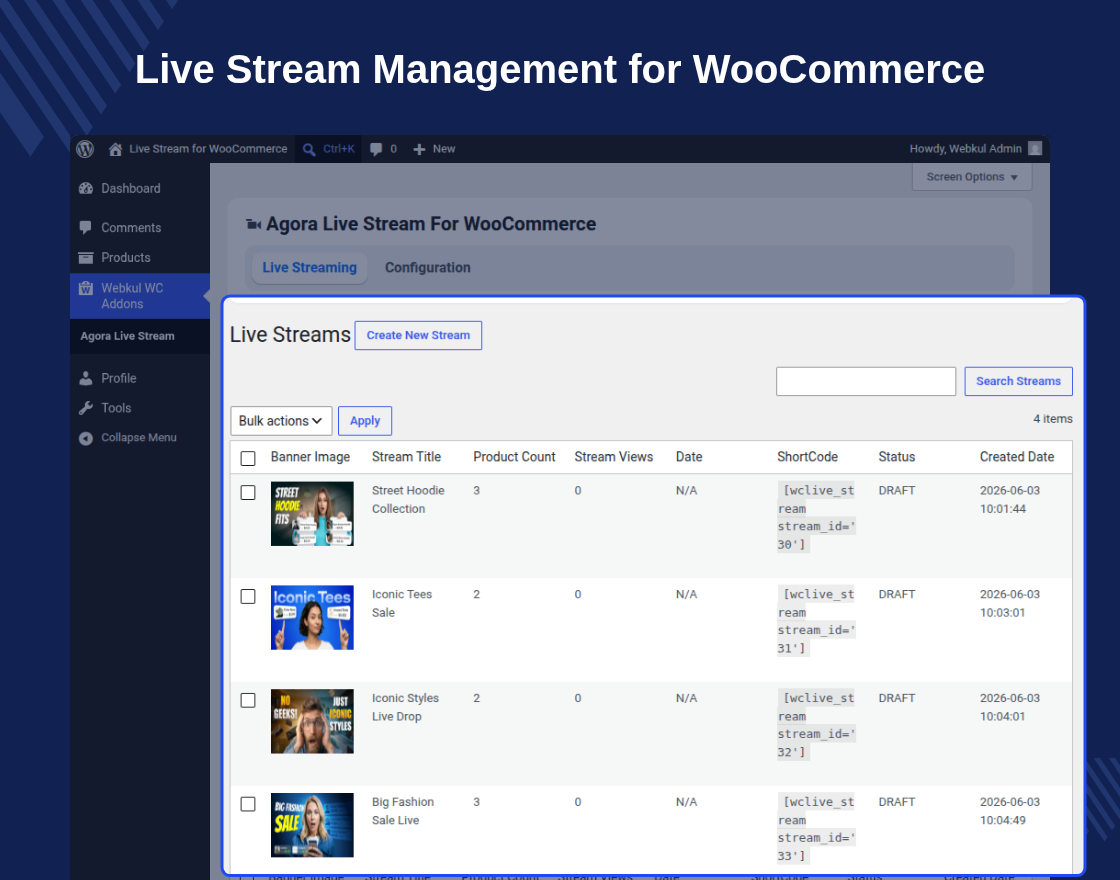Open Iconic Tees banner thumbnail
Image resolution: width=1120 pixels, height=880 pixels.
point(312,618)
